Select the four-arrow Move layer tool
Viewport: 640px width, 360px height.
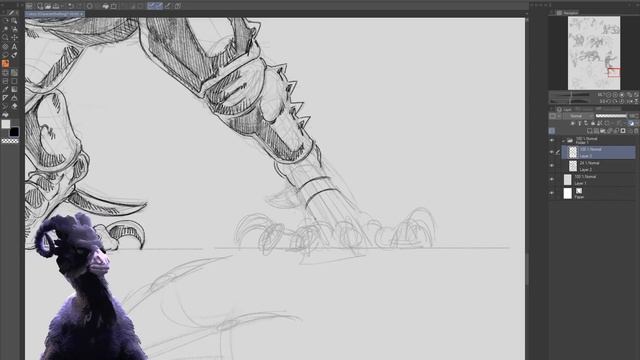coord(14,38)
